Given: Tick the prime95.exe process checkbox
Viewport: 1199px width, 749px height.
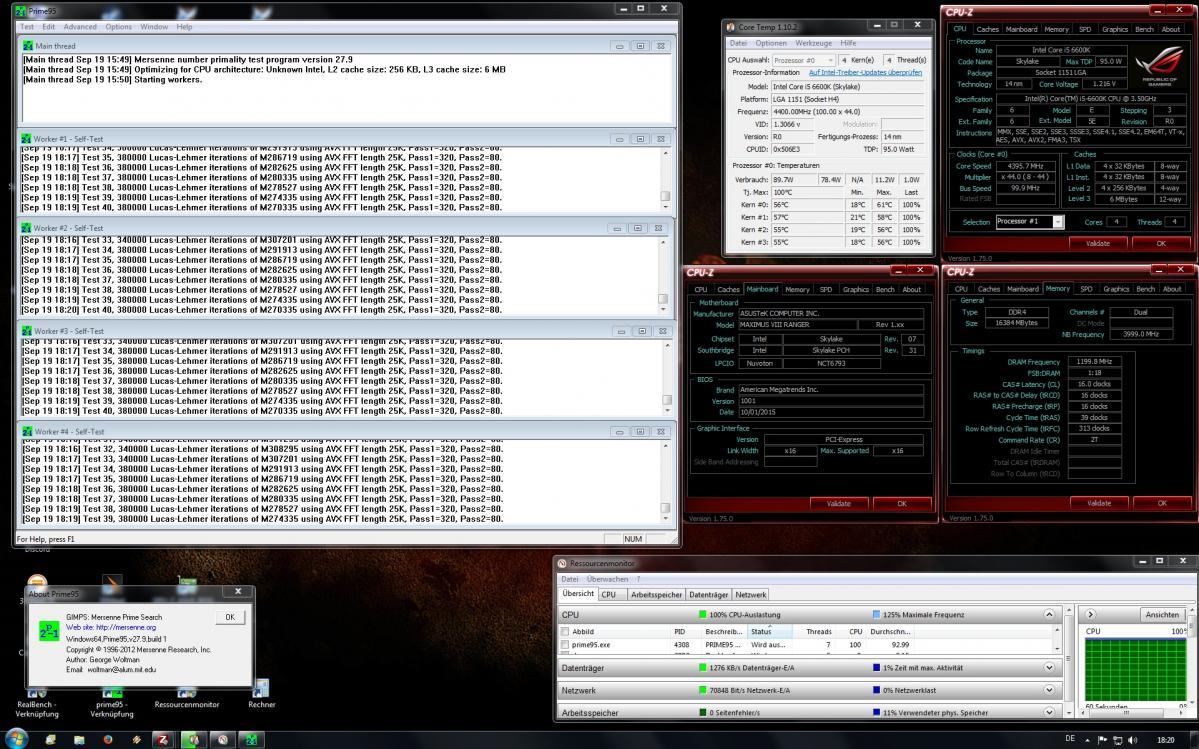Looking at the screenshot, I should click(565, 645).
